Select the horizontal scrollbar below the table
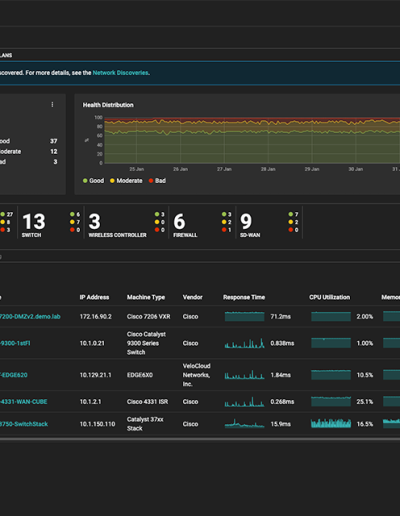Viewport: 400px width, 516px height. click(x=200, y=439)
